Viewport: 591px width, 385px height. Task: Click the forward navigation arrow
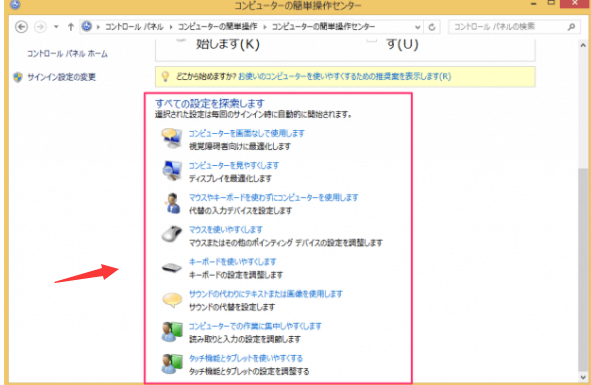(x=40, y=27)
